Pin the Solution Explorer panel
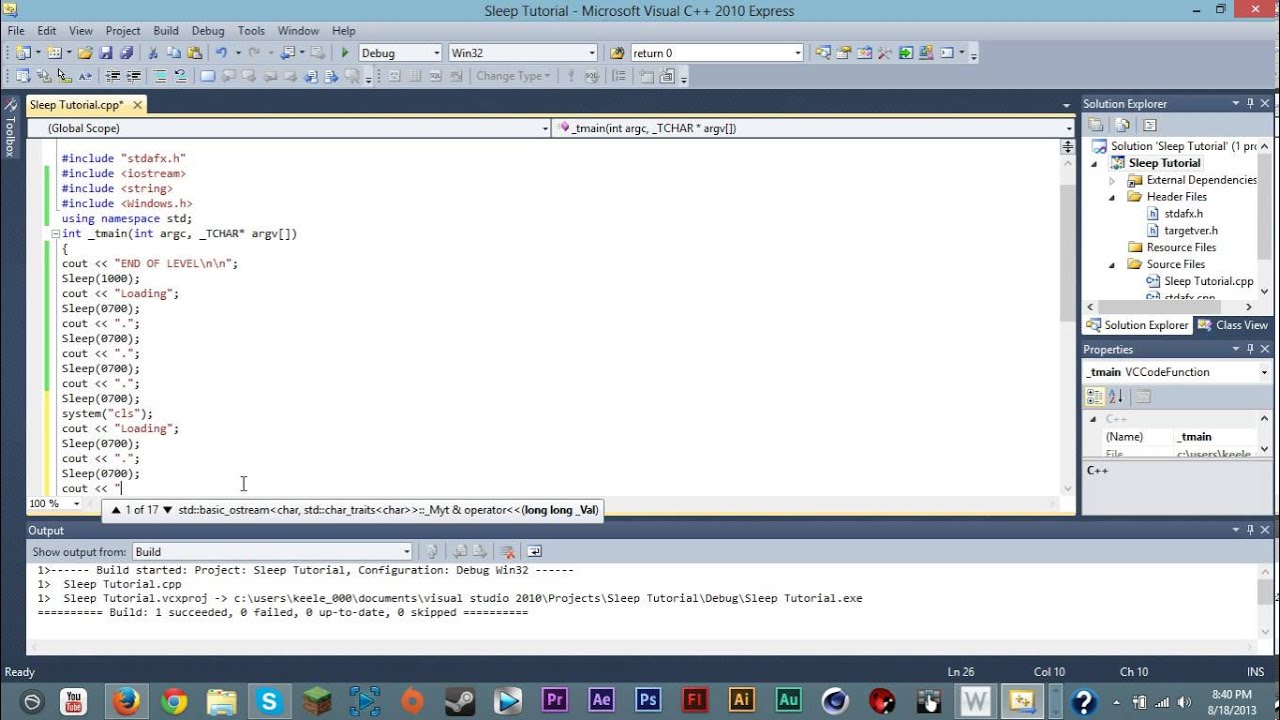The height and width of the screenshot is (720, 1280). [1250, 103]
